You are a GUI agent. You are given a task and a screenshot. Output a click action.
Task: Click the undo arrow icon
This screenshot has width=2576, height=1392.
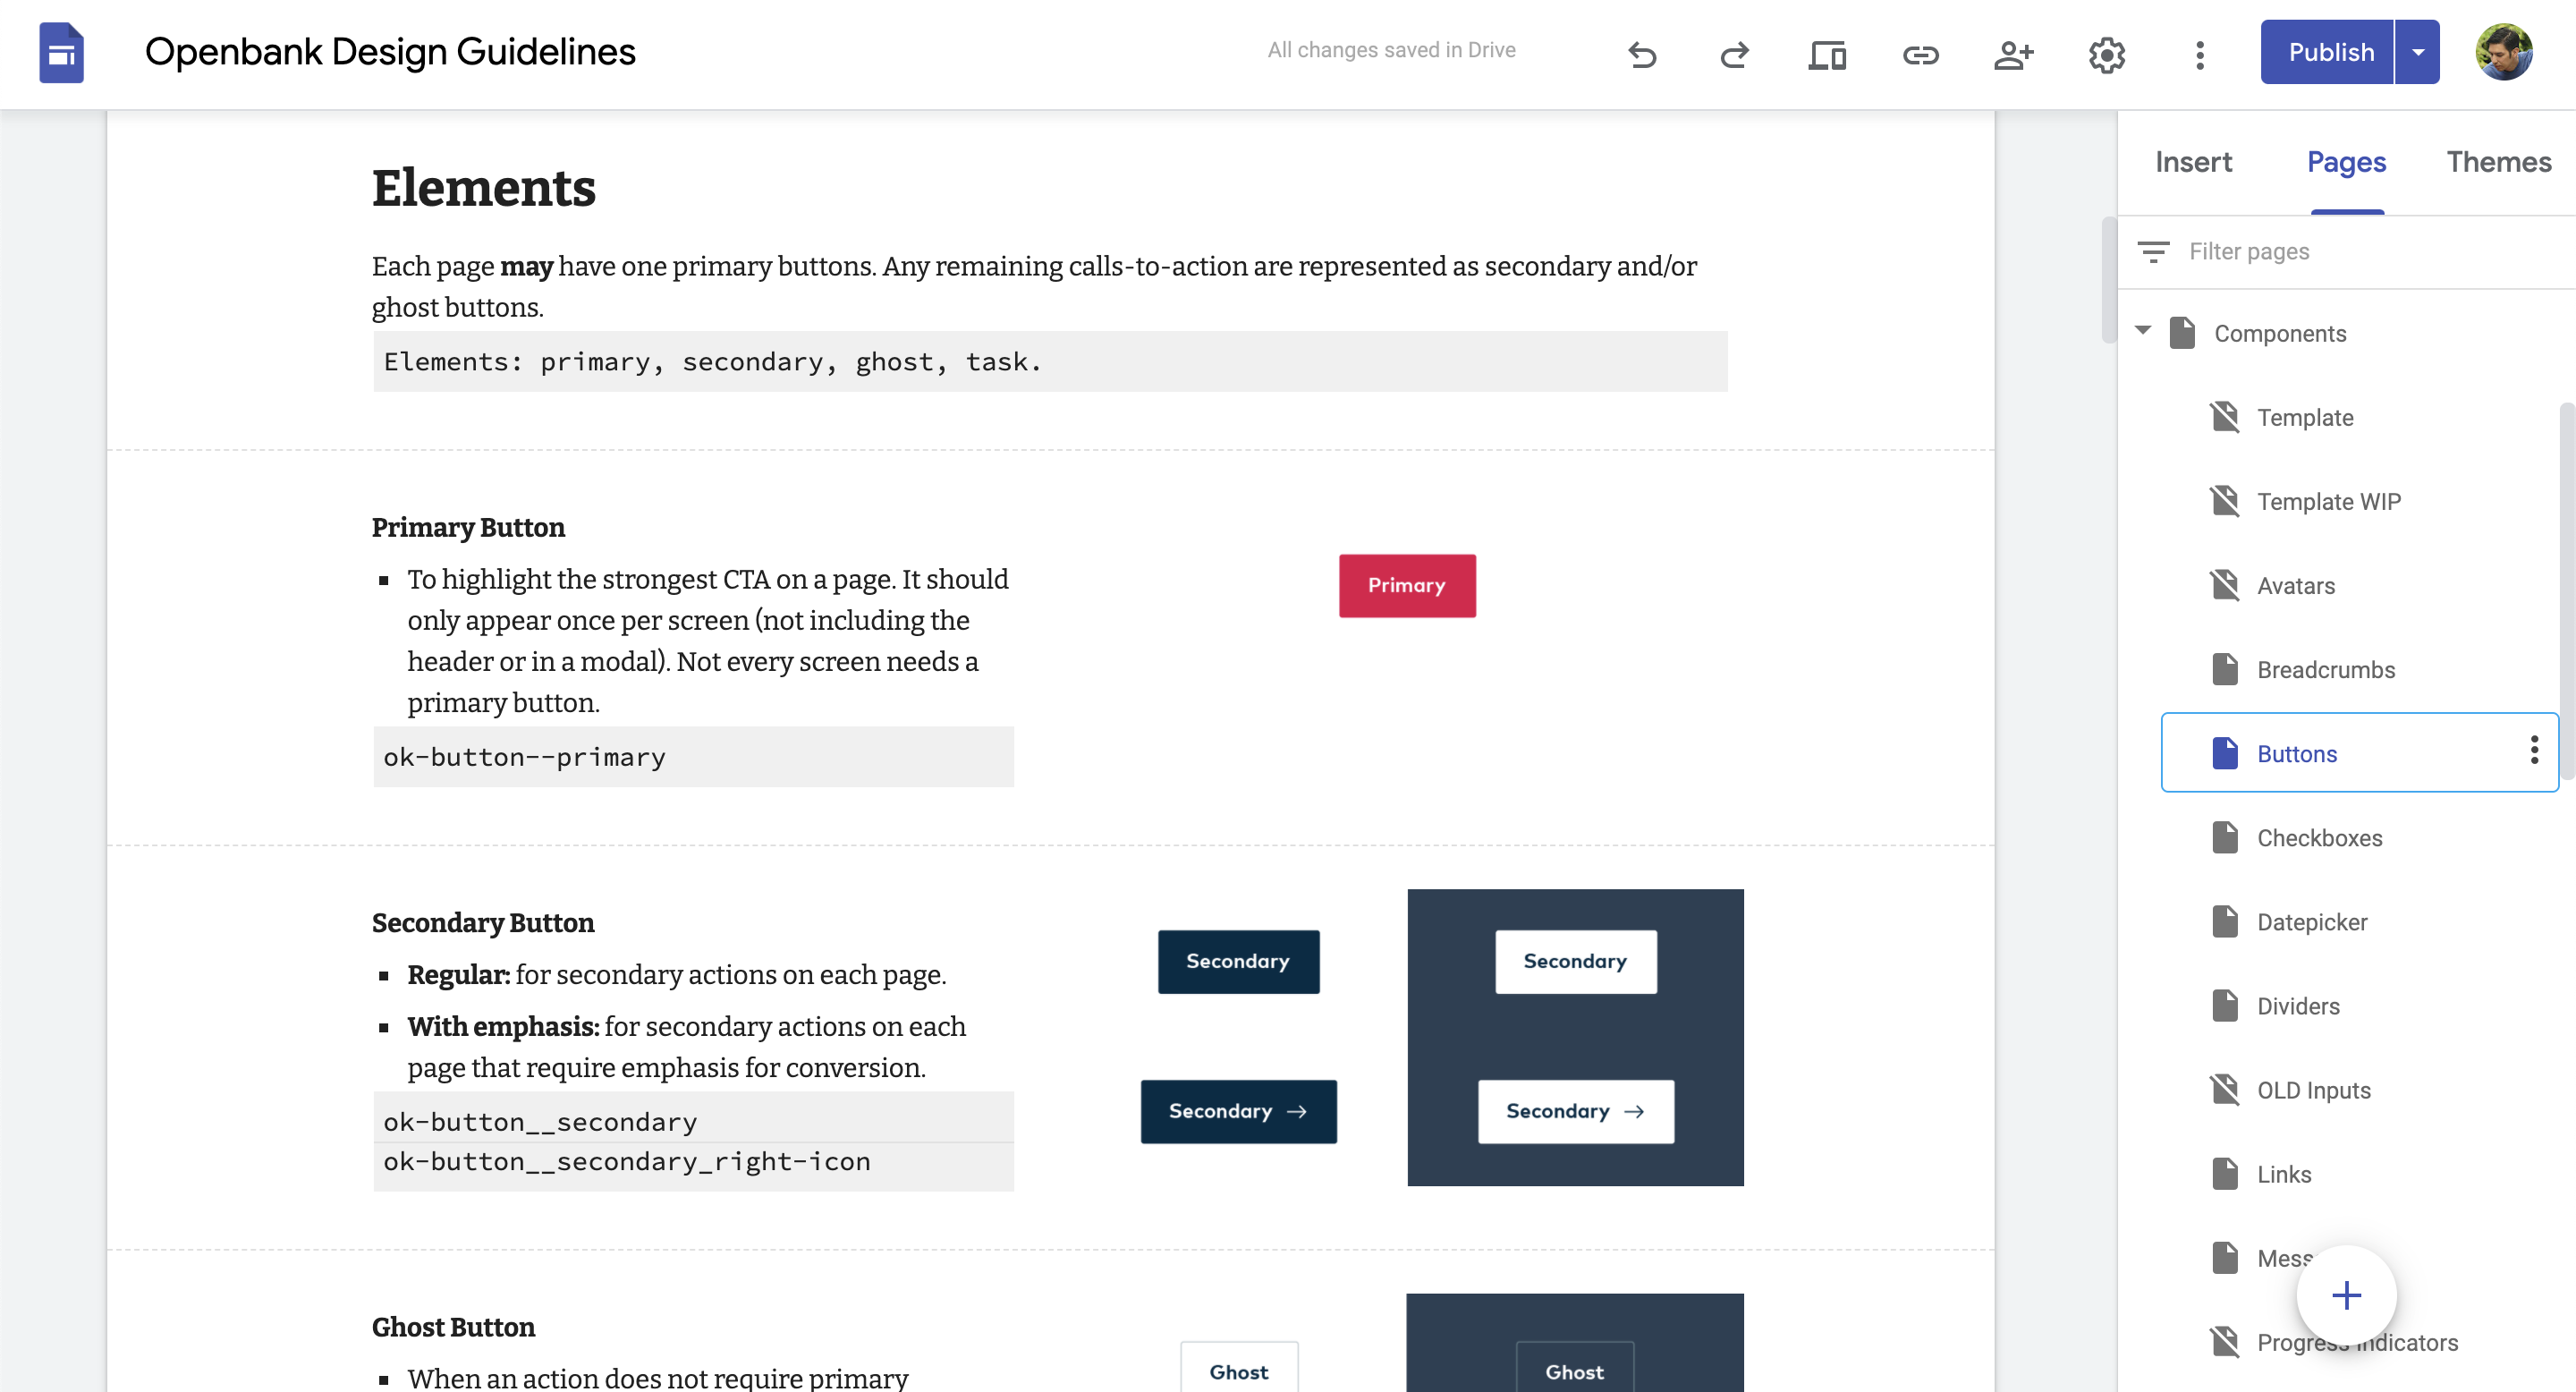[1642, 54]
